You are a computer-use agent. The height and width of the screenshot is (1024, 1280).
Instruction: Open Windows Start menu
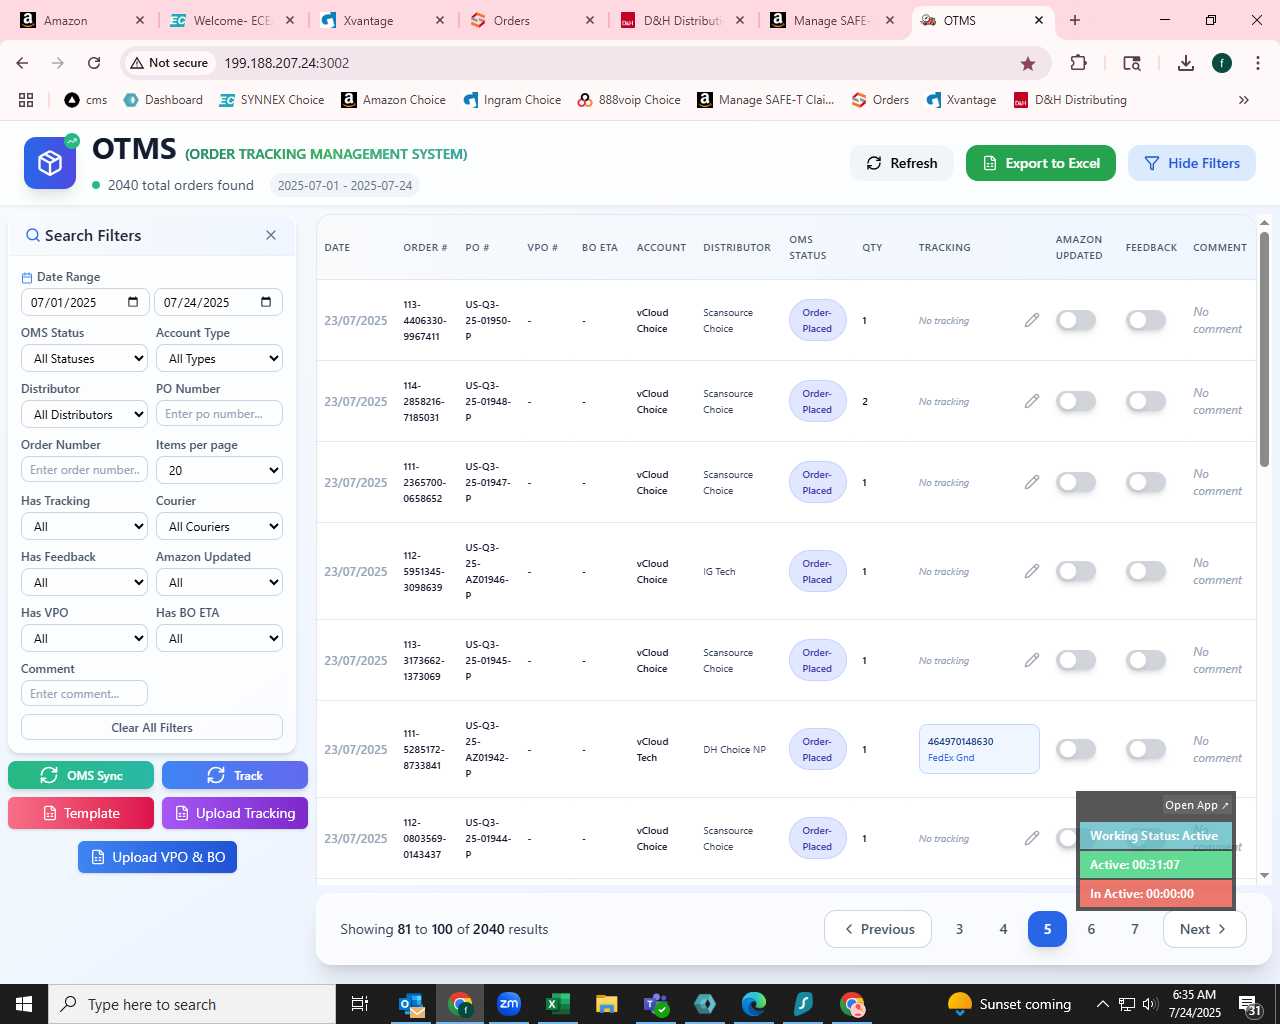coord(24,1004)
